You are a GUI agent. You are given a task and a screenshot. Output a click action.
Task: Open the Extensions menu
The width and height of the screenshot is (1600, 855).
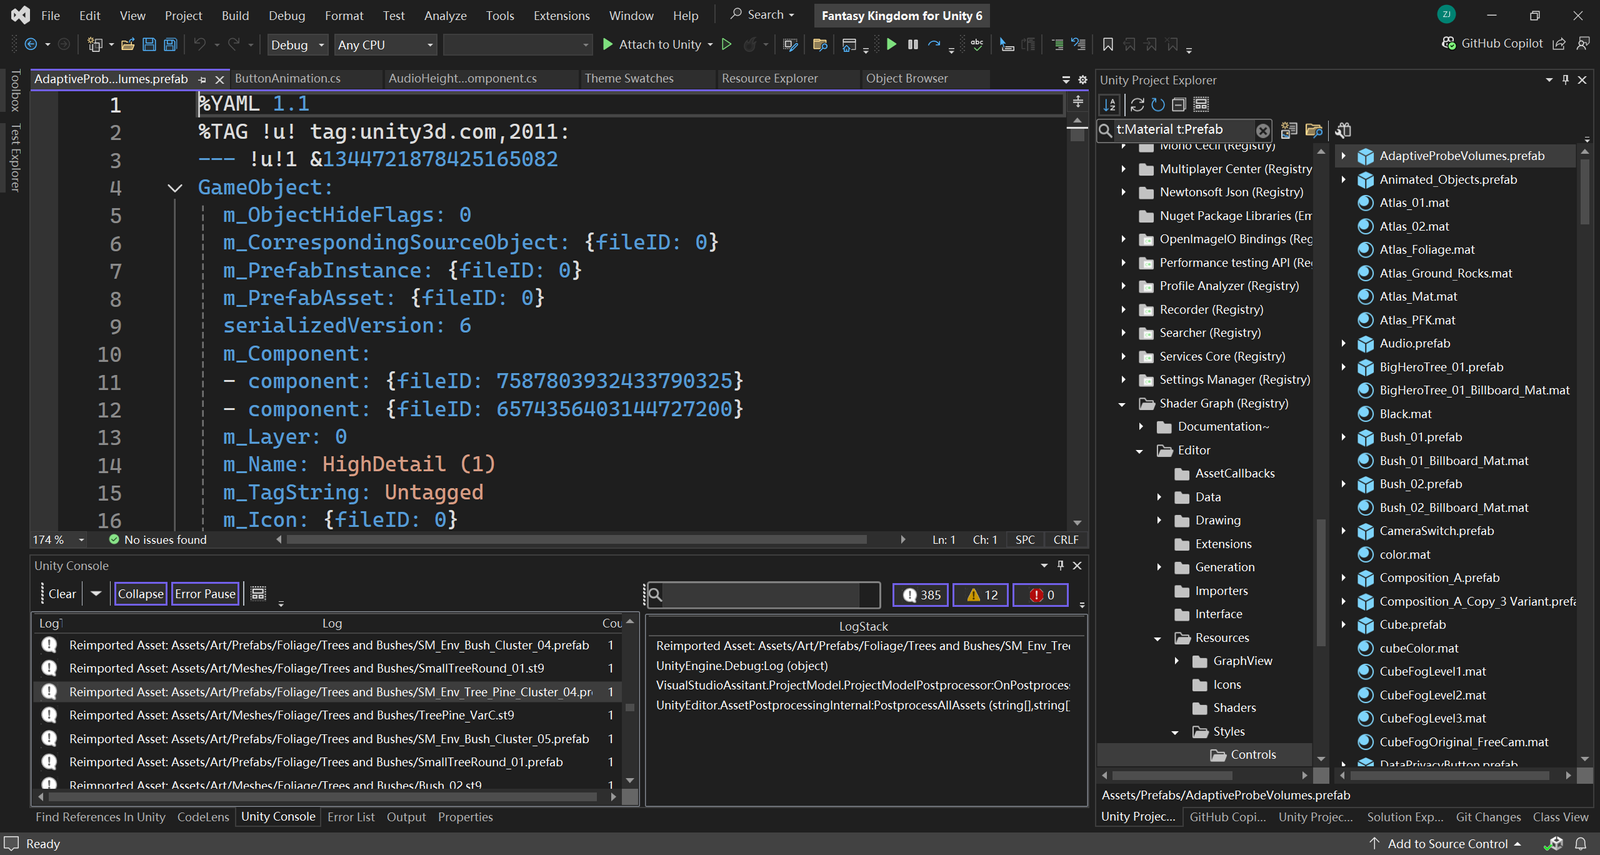tap(561, 16)
